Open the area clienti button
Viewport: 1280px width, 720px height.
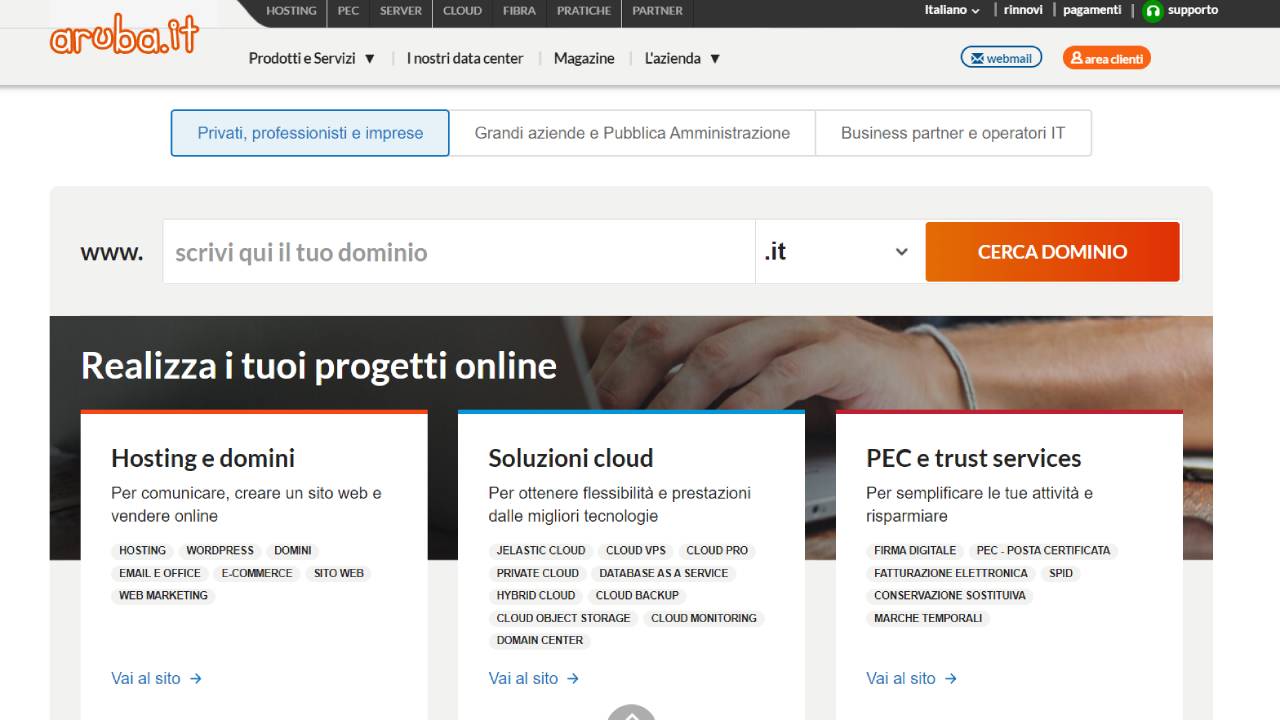1106,58
